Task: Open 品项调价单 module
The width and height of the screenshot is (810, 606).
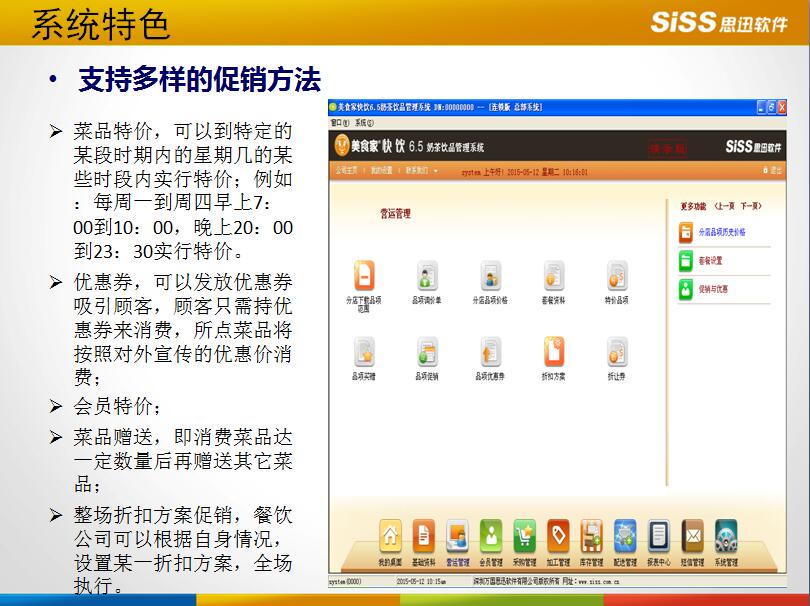Action: 428,276
